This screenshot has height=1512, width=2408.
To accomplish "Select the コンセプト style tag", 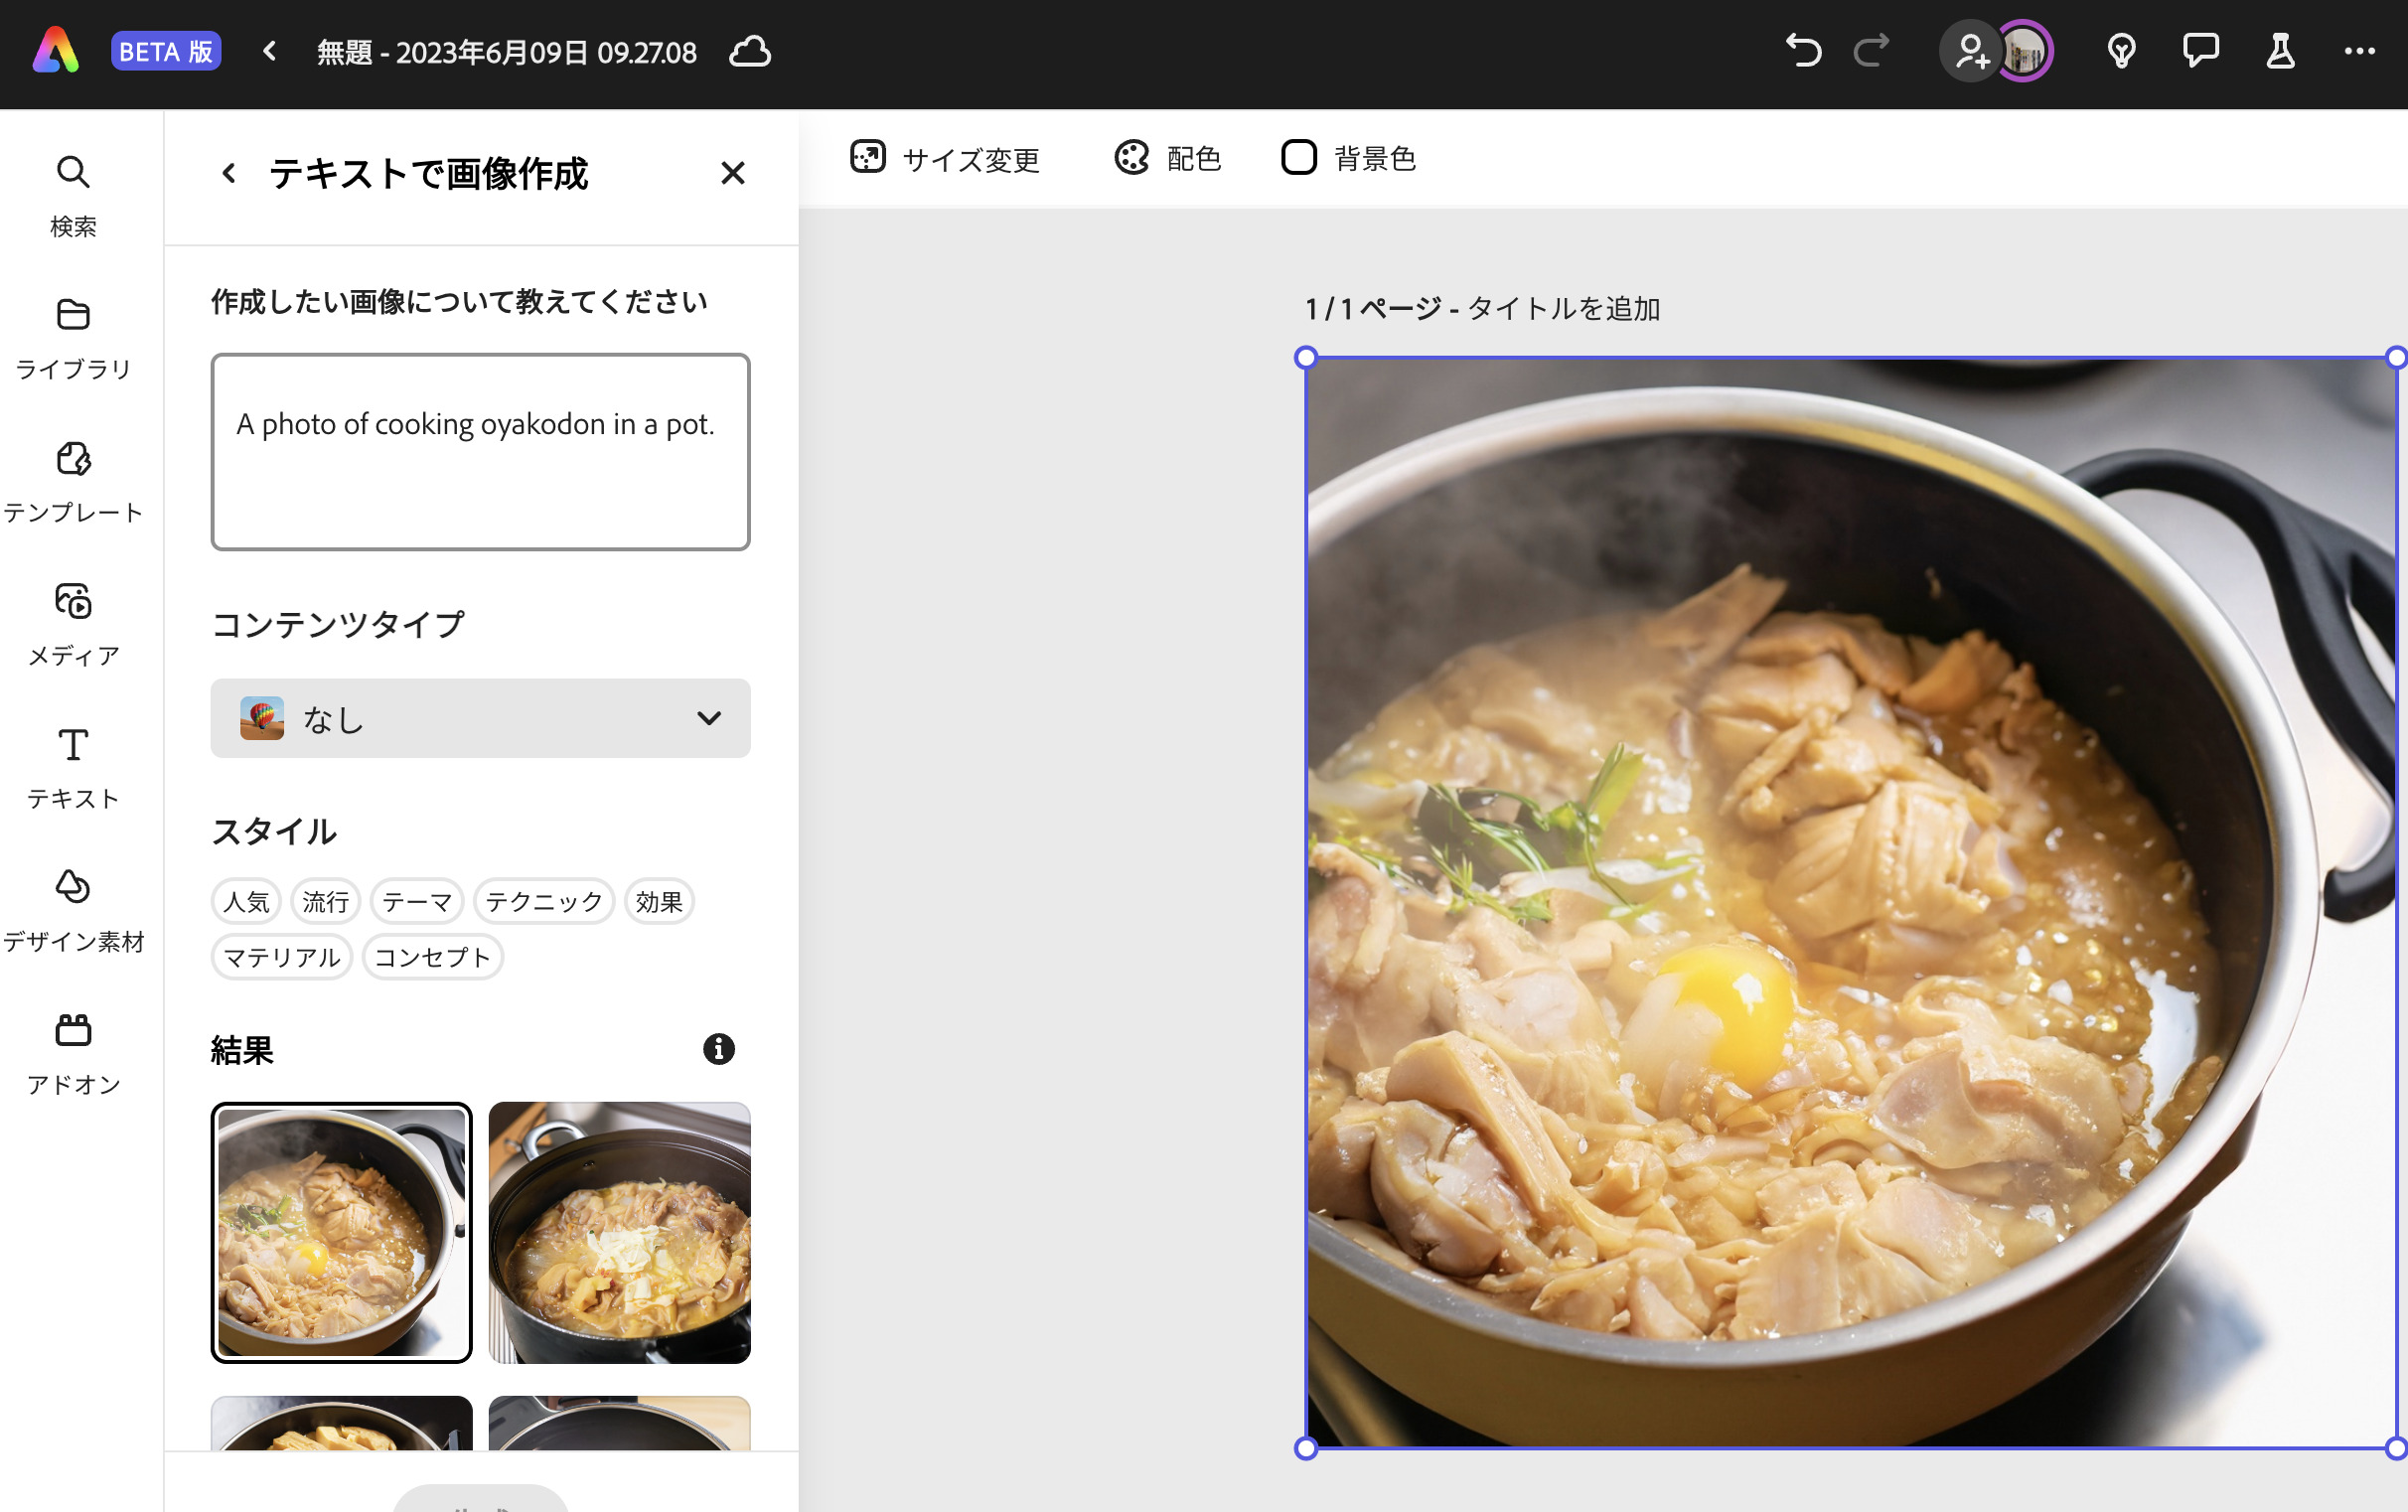I will point(432,957).
